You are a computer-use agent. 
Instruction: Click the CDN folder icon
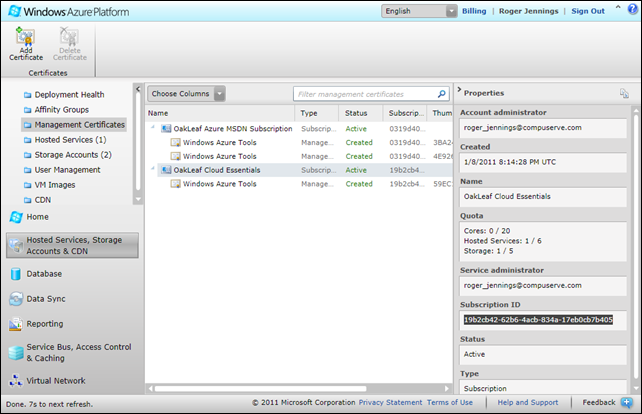point(27,200)
